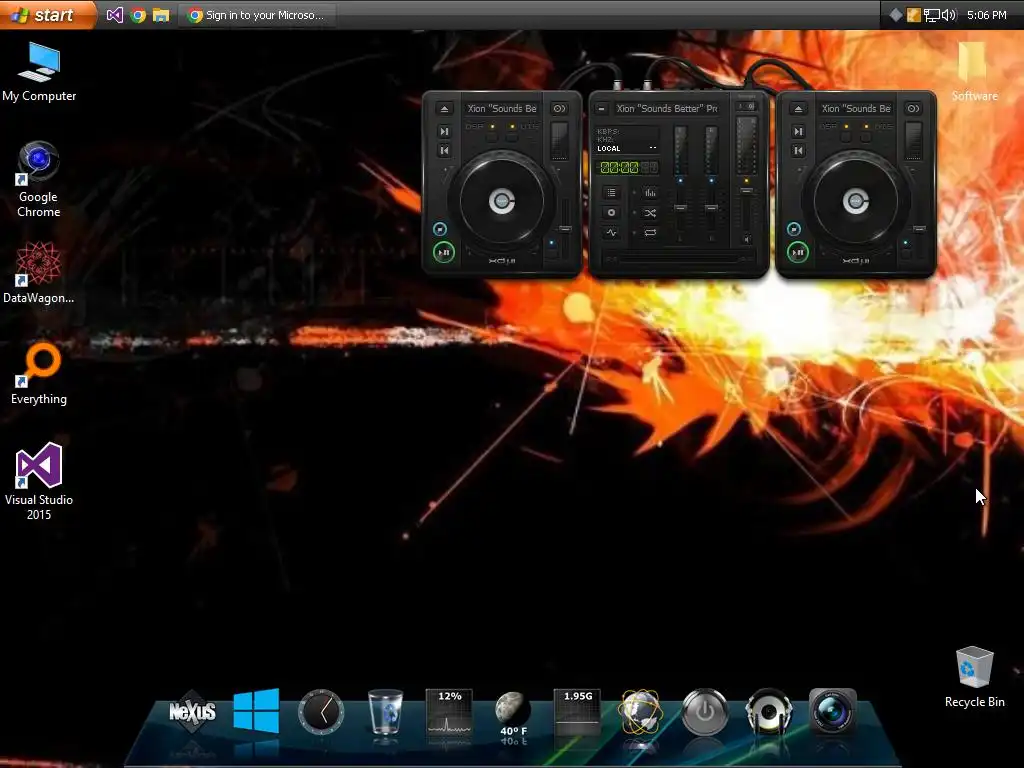Stop playback on the left deck
The width and height of the screenshot is (1024, 768).
(440, 229)
